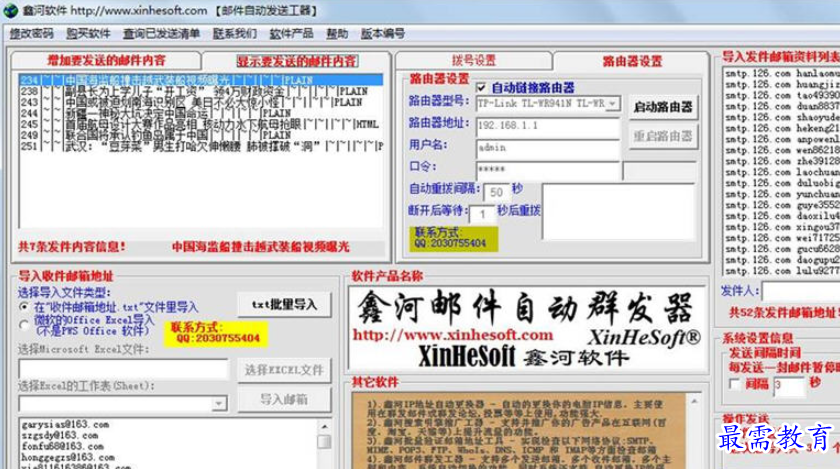Image resolution: width=840 pixels, height=469 pixels.
Task: Click the www.xinhesoft.com link in banner
Action: pyautogui.click(x=453, y=335)
